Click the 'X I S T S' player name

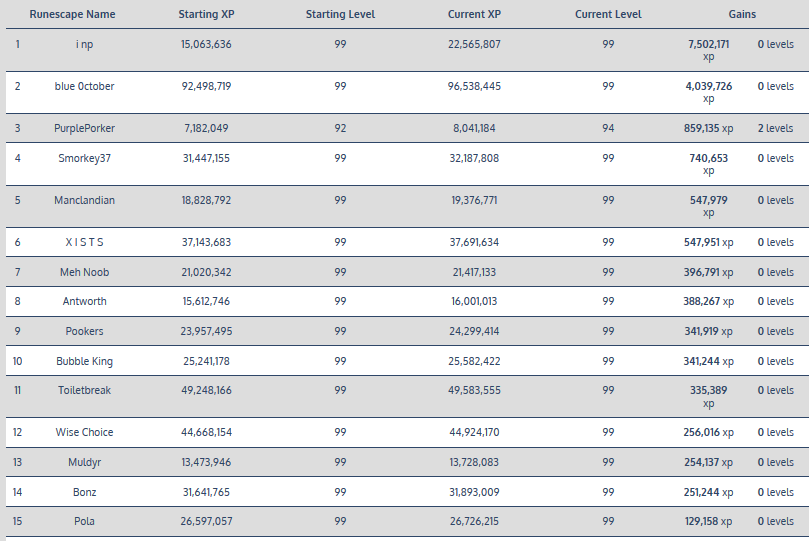tap(84, 242)
